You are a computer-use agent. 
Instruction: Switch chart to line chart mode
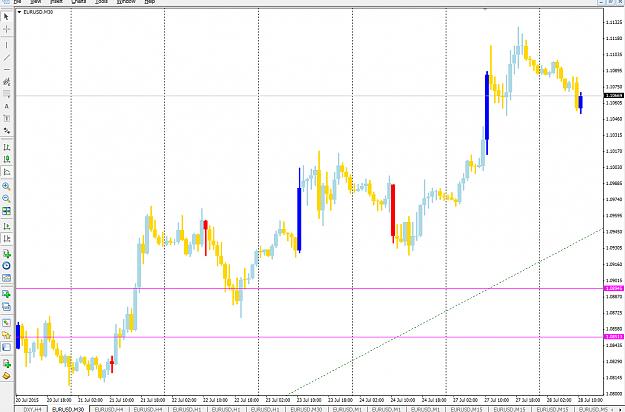click(x=6, y=172)
